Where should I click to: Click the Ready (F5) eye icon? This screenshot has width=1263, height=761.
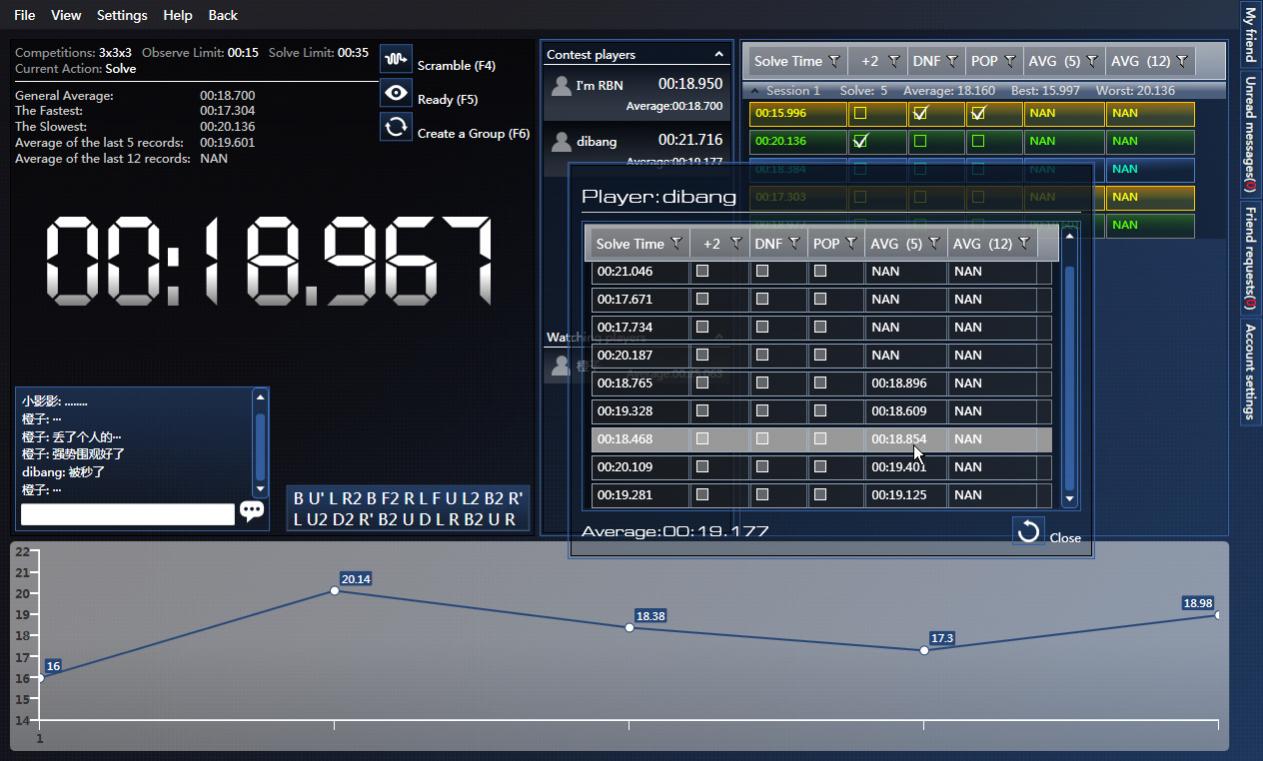coord(396,93)
